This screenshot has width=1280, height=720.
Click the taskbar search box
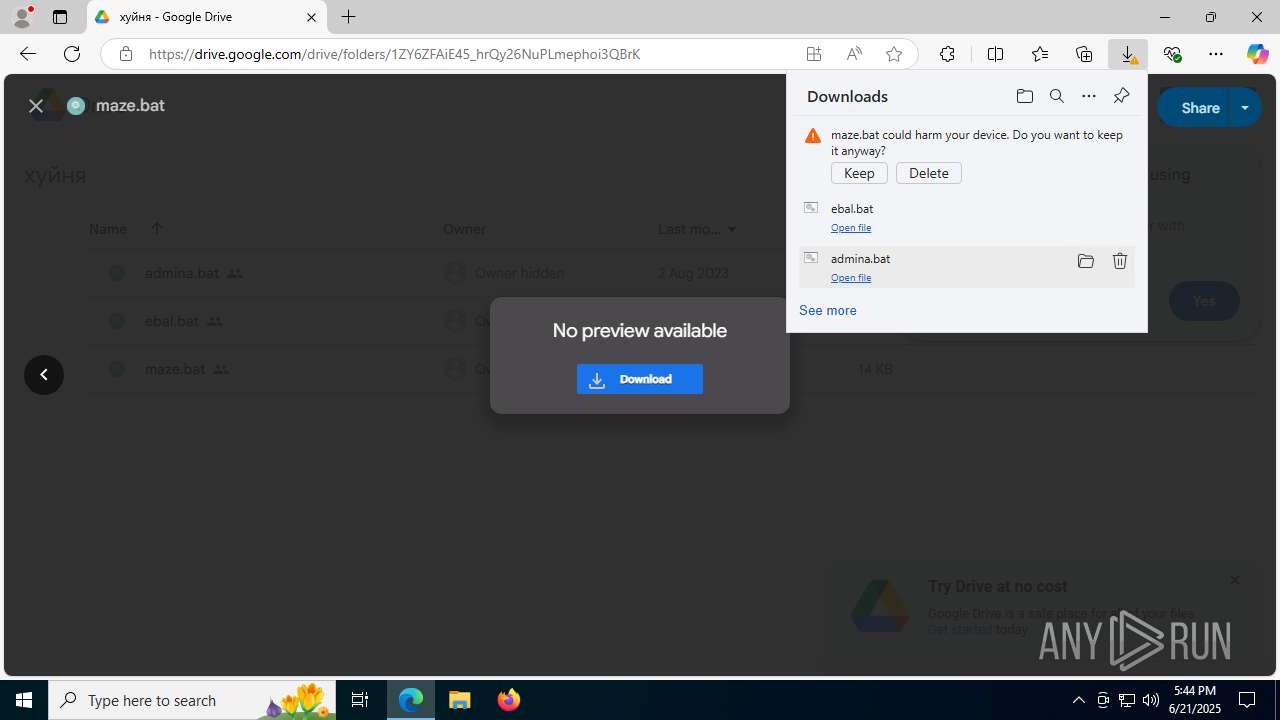193,700
